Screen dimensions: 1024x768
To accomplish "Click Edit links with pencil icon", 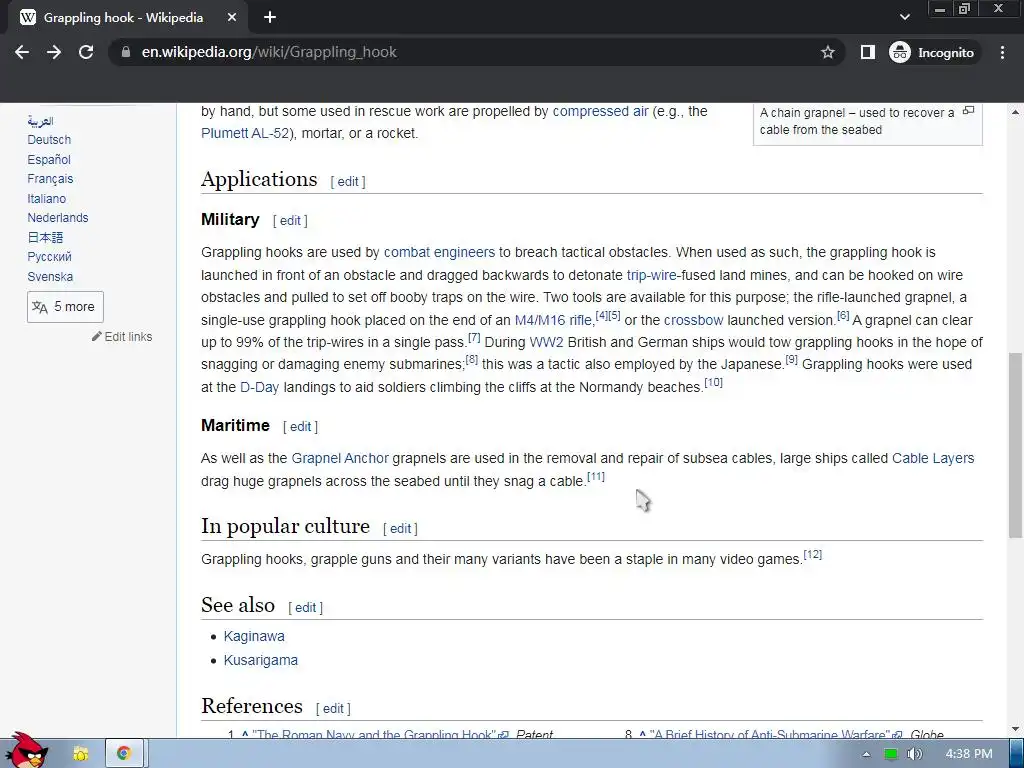I will [x=122, y=337].
